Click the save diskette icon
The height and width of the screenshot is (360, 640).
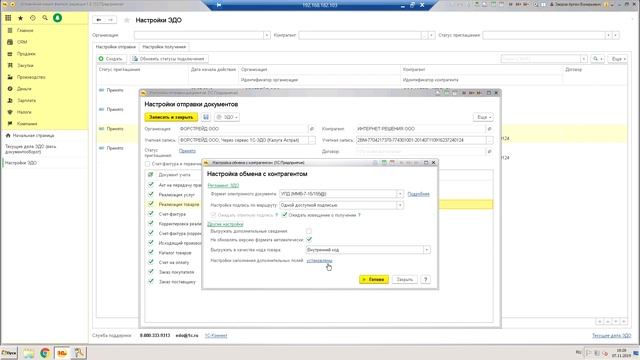206,117
